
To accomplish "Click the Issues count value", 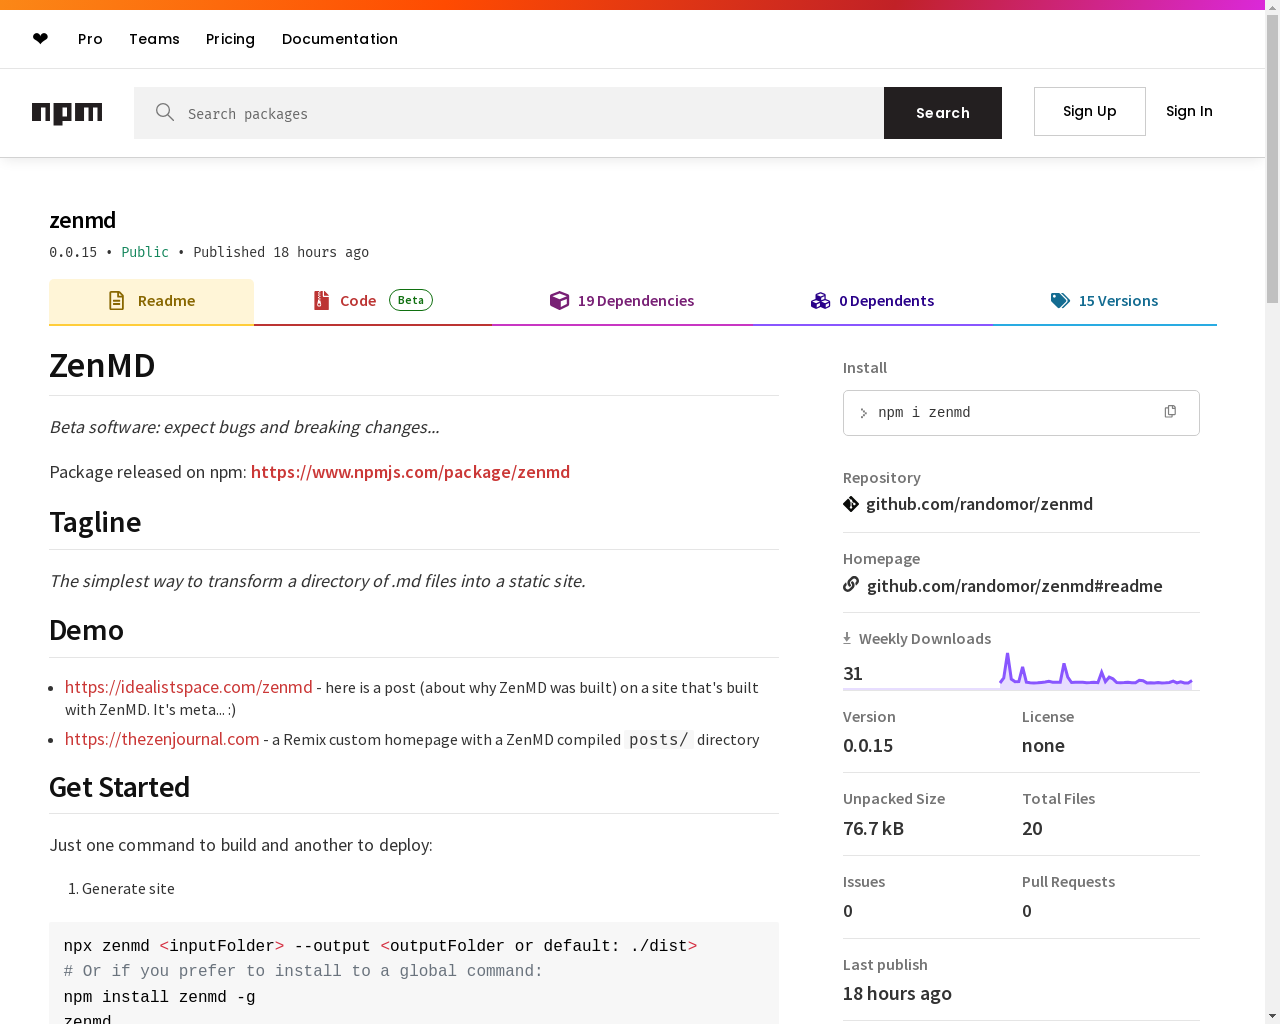I will coord(848,911).
